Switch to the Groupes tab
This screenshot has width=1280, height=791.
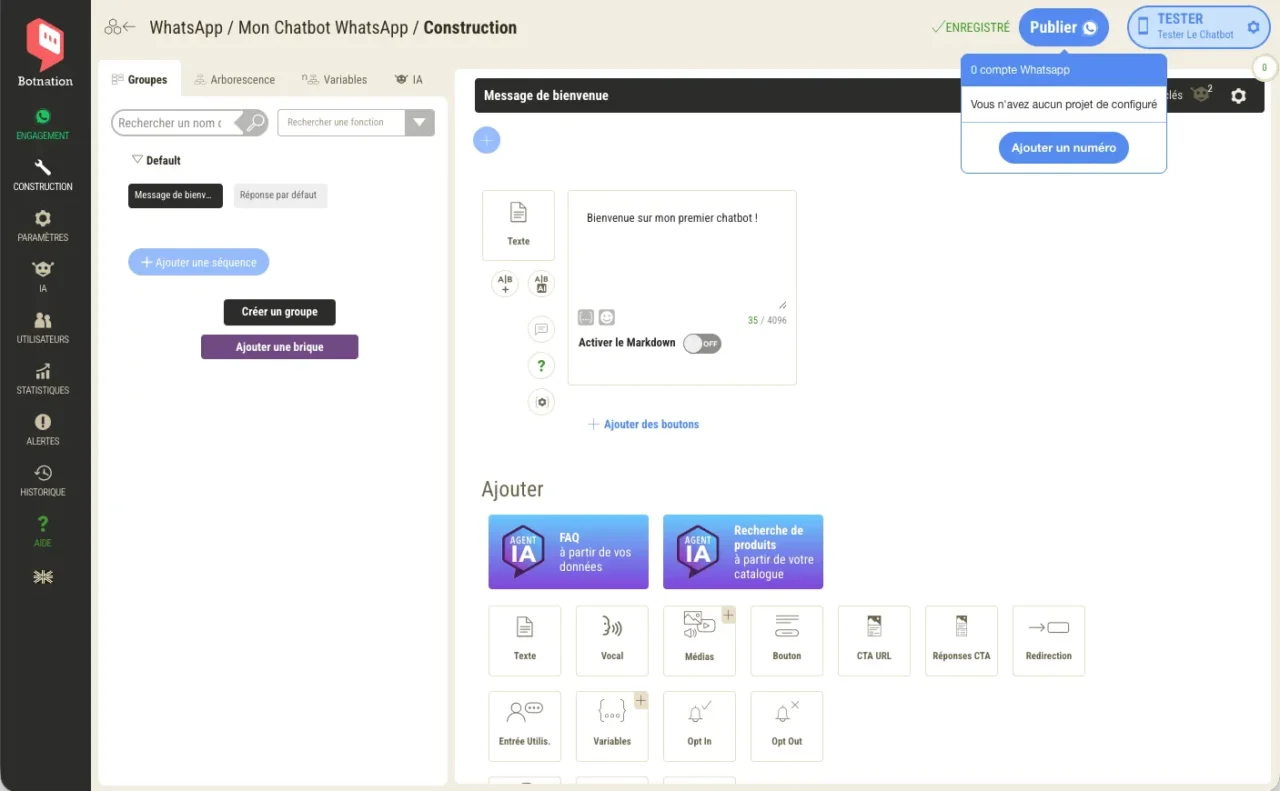(140, 79)
